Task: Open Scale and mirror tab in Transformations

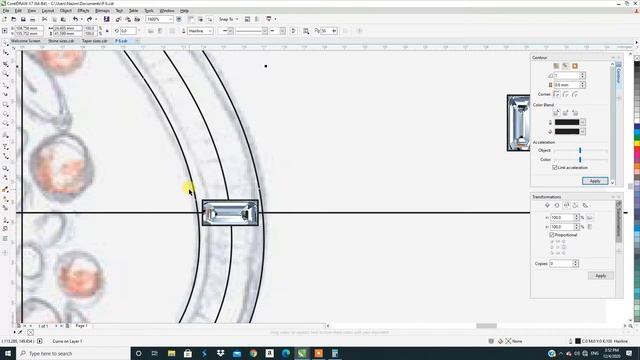Action: click(x=566, y=205)
